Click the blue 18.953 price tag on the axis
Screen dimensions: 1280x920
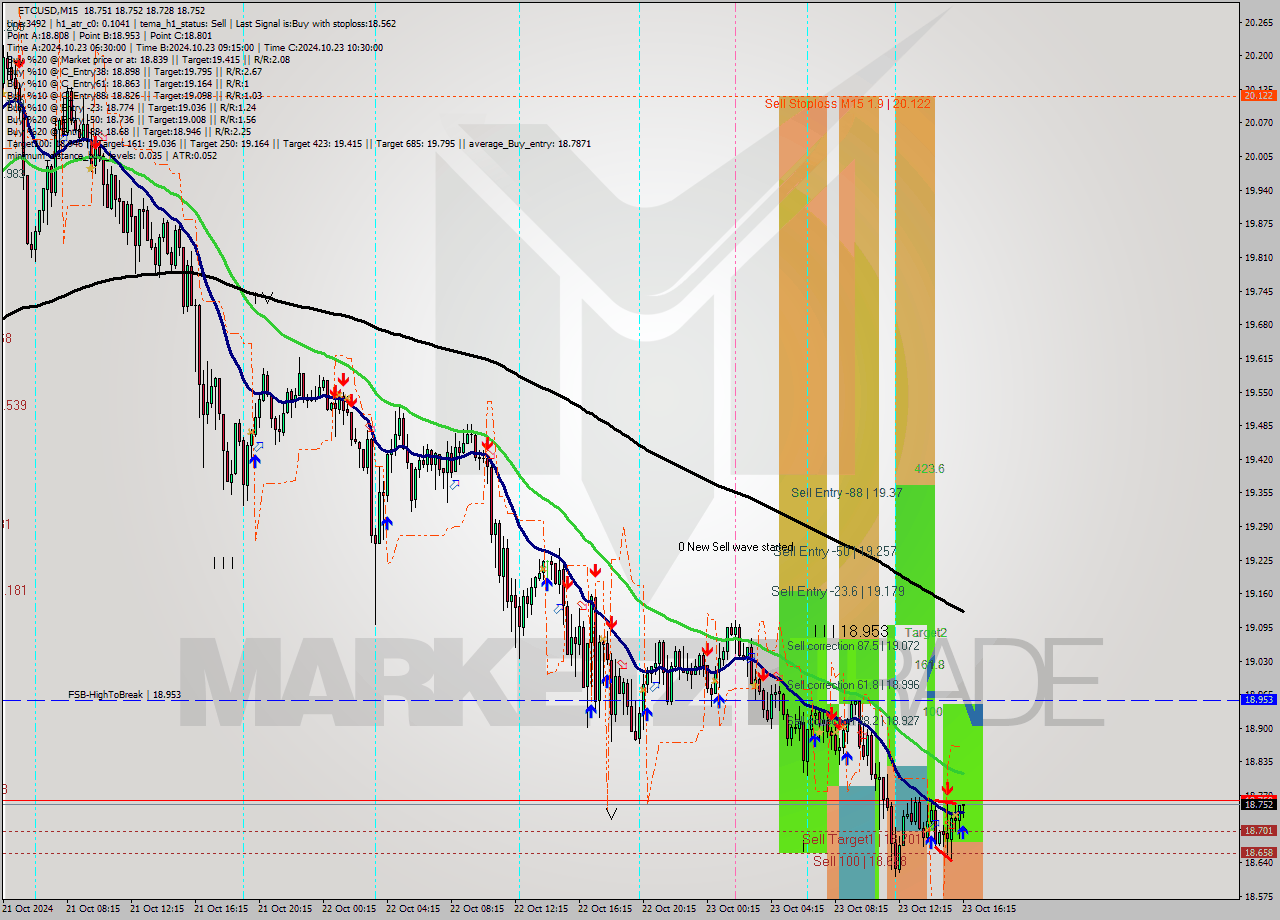(1258, 699)
